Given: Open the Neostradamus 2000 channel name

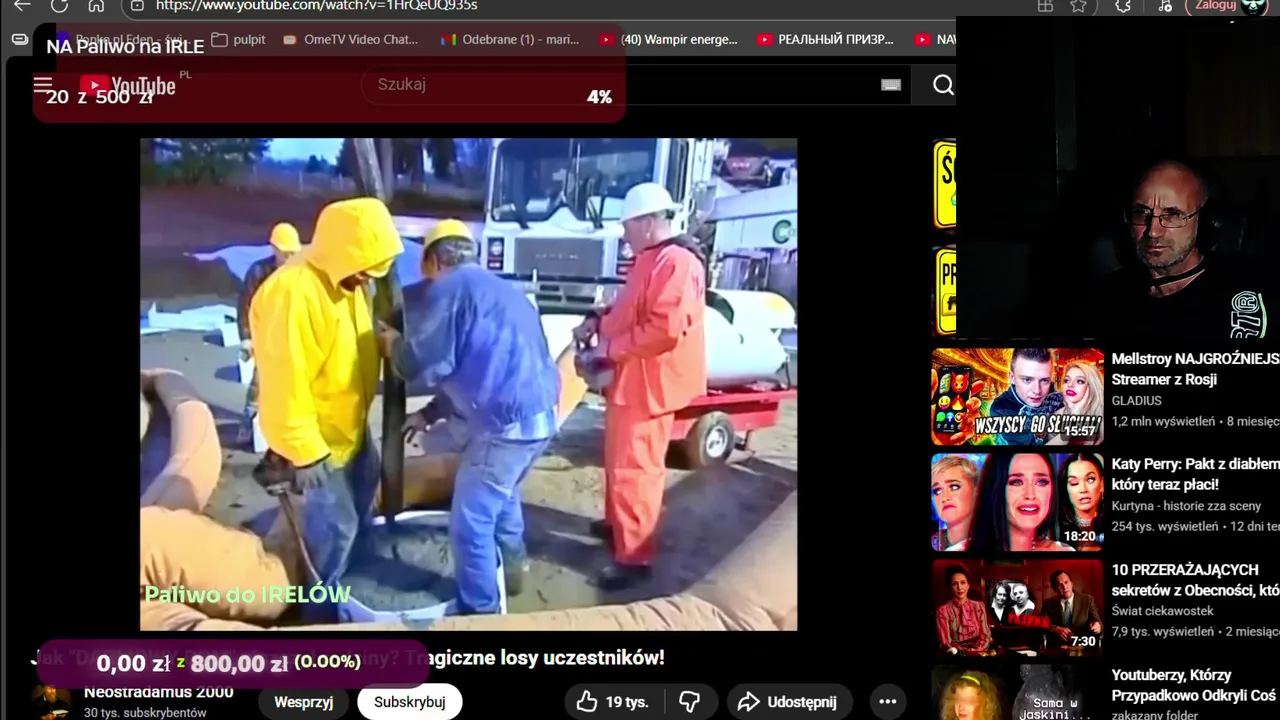Looking at the screenshot, I should pyautogui.click(x=158, y=692).
